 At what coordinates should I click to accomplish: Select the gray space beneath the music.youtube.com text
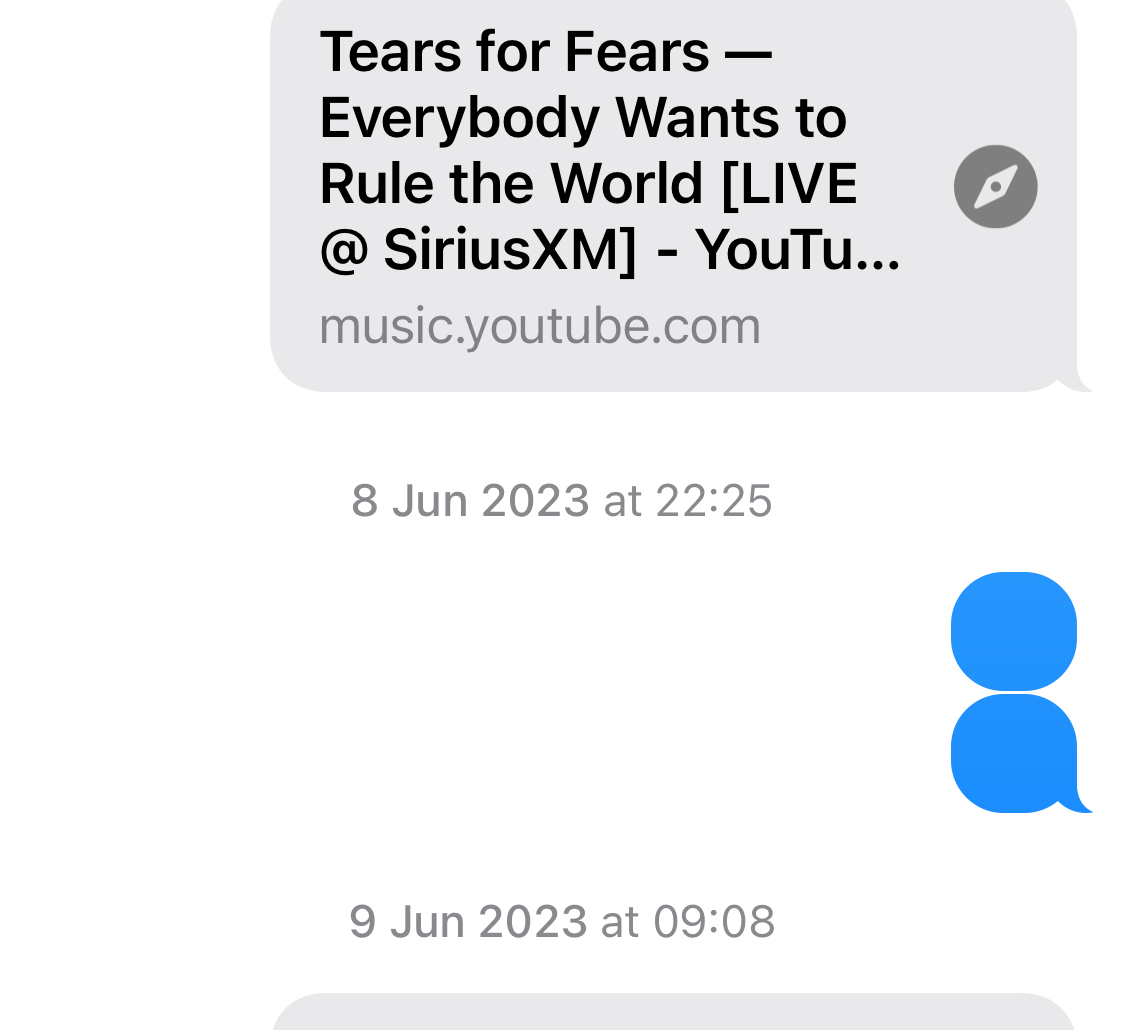pos(673,372)
